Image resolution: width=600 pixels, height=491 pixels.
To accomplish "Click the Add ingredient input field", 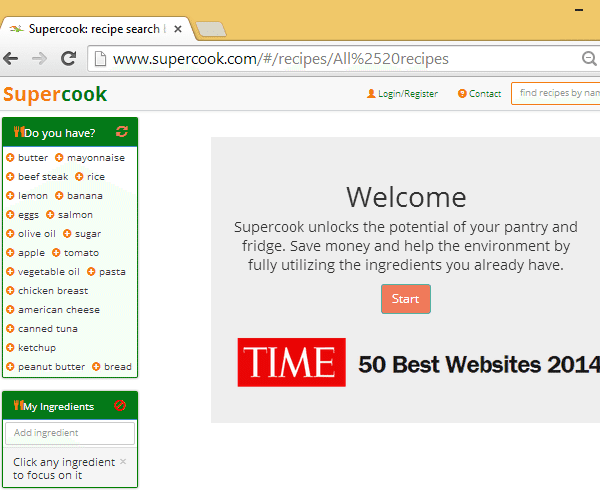I will tap(70, 433).
